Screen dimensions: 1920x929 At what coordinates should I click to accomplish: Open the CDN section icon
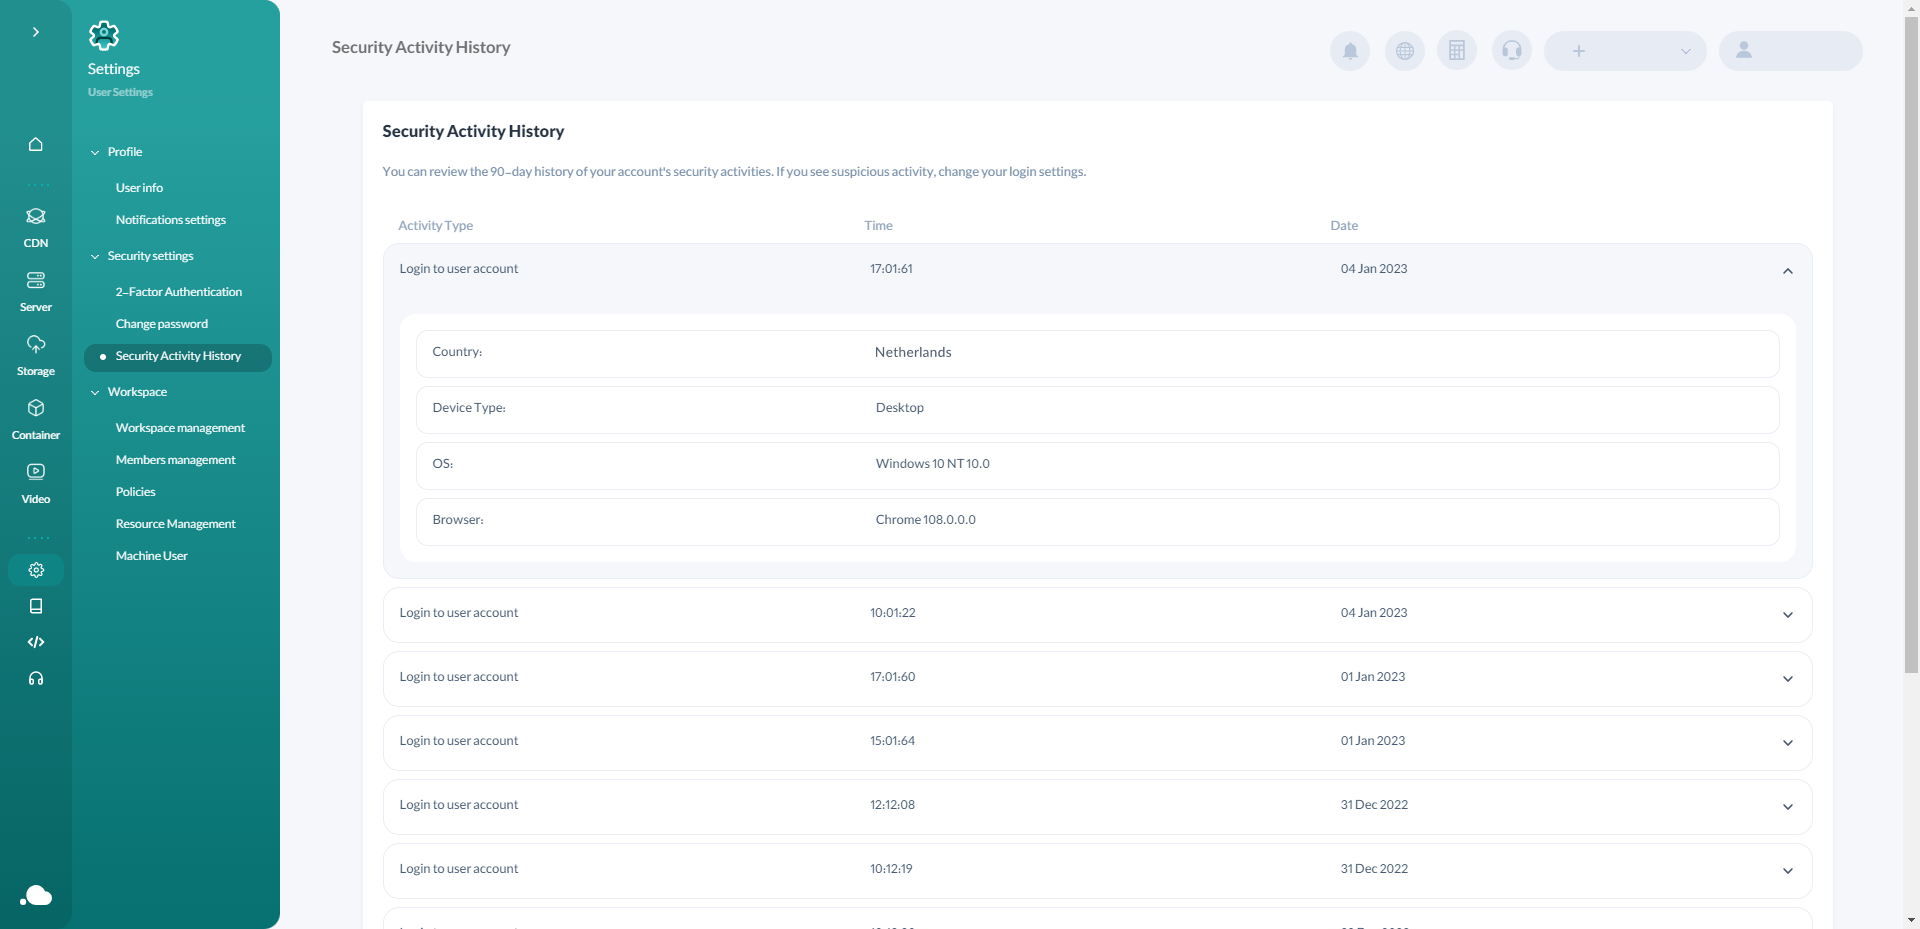[x=36, y=216]
